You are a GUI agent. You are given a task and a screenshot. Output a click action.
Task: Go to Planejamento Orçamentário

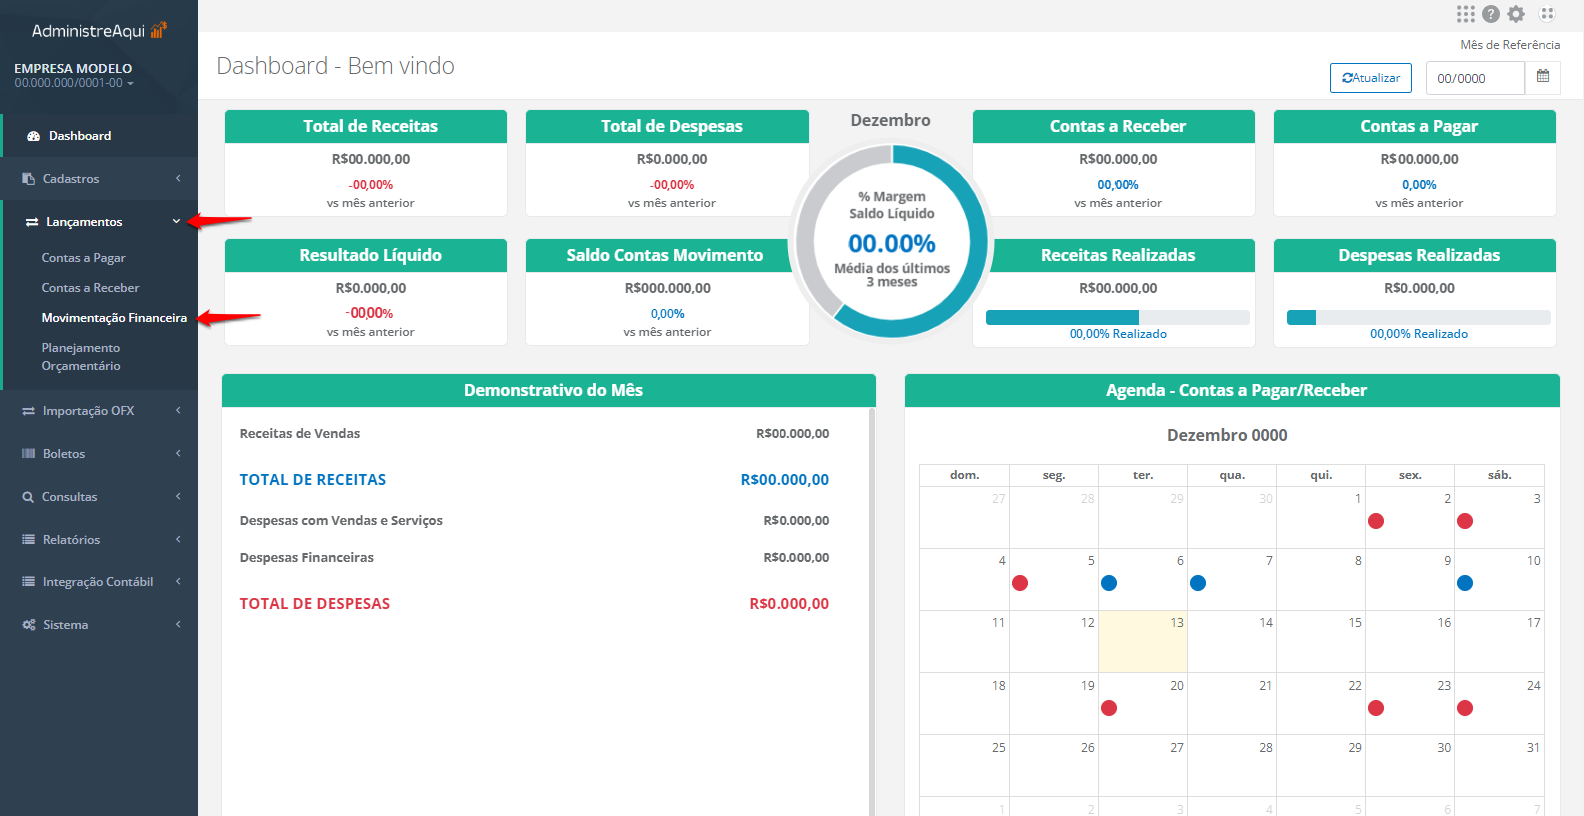(x=81, y=357)
